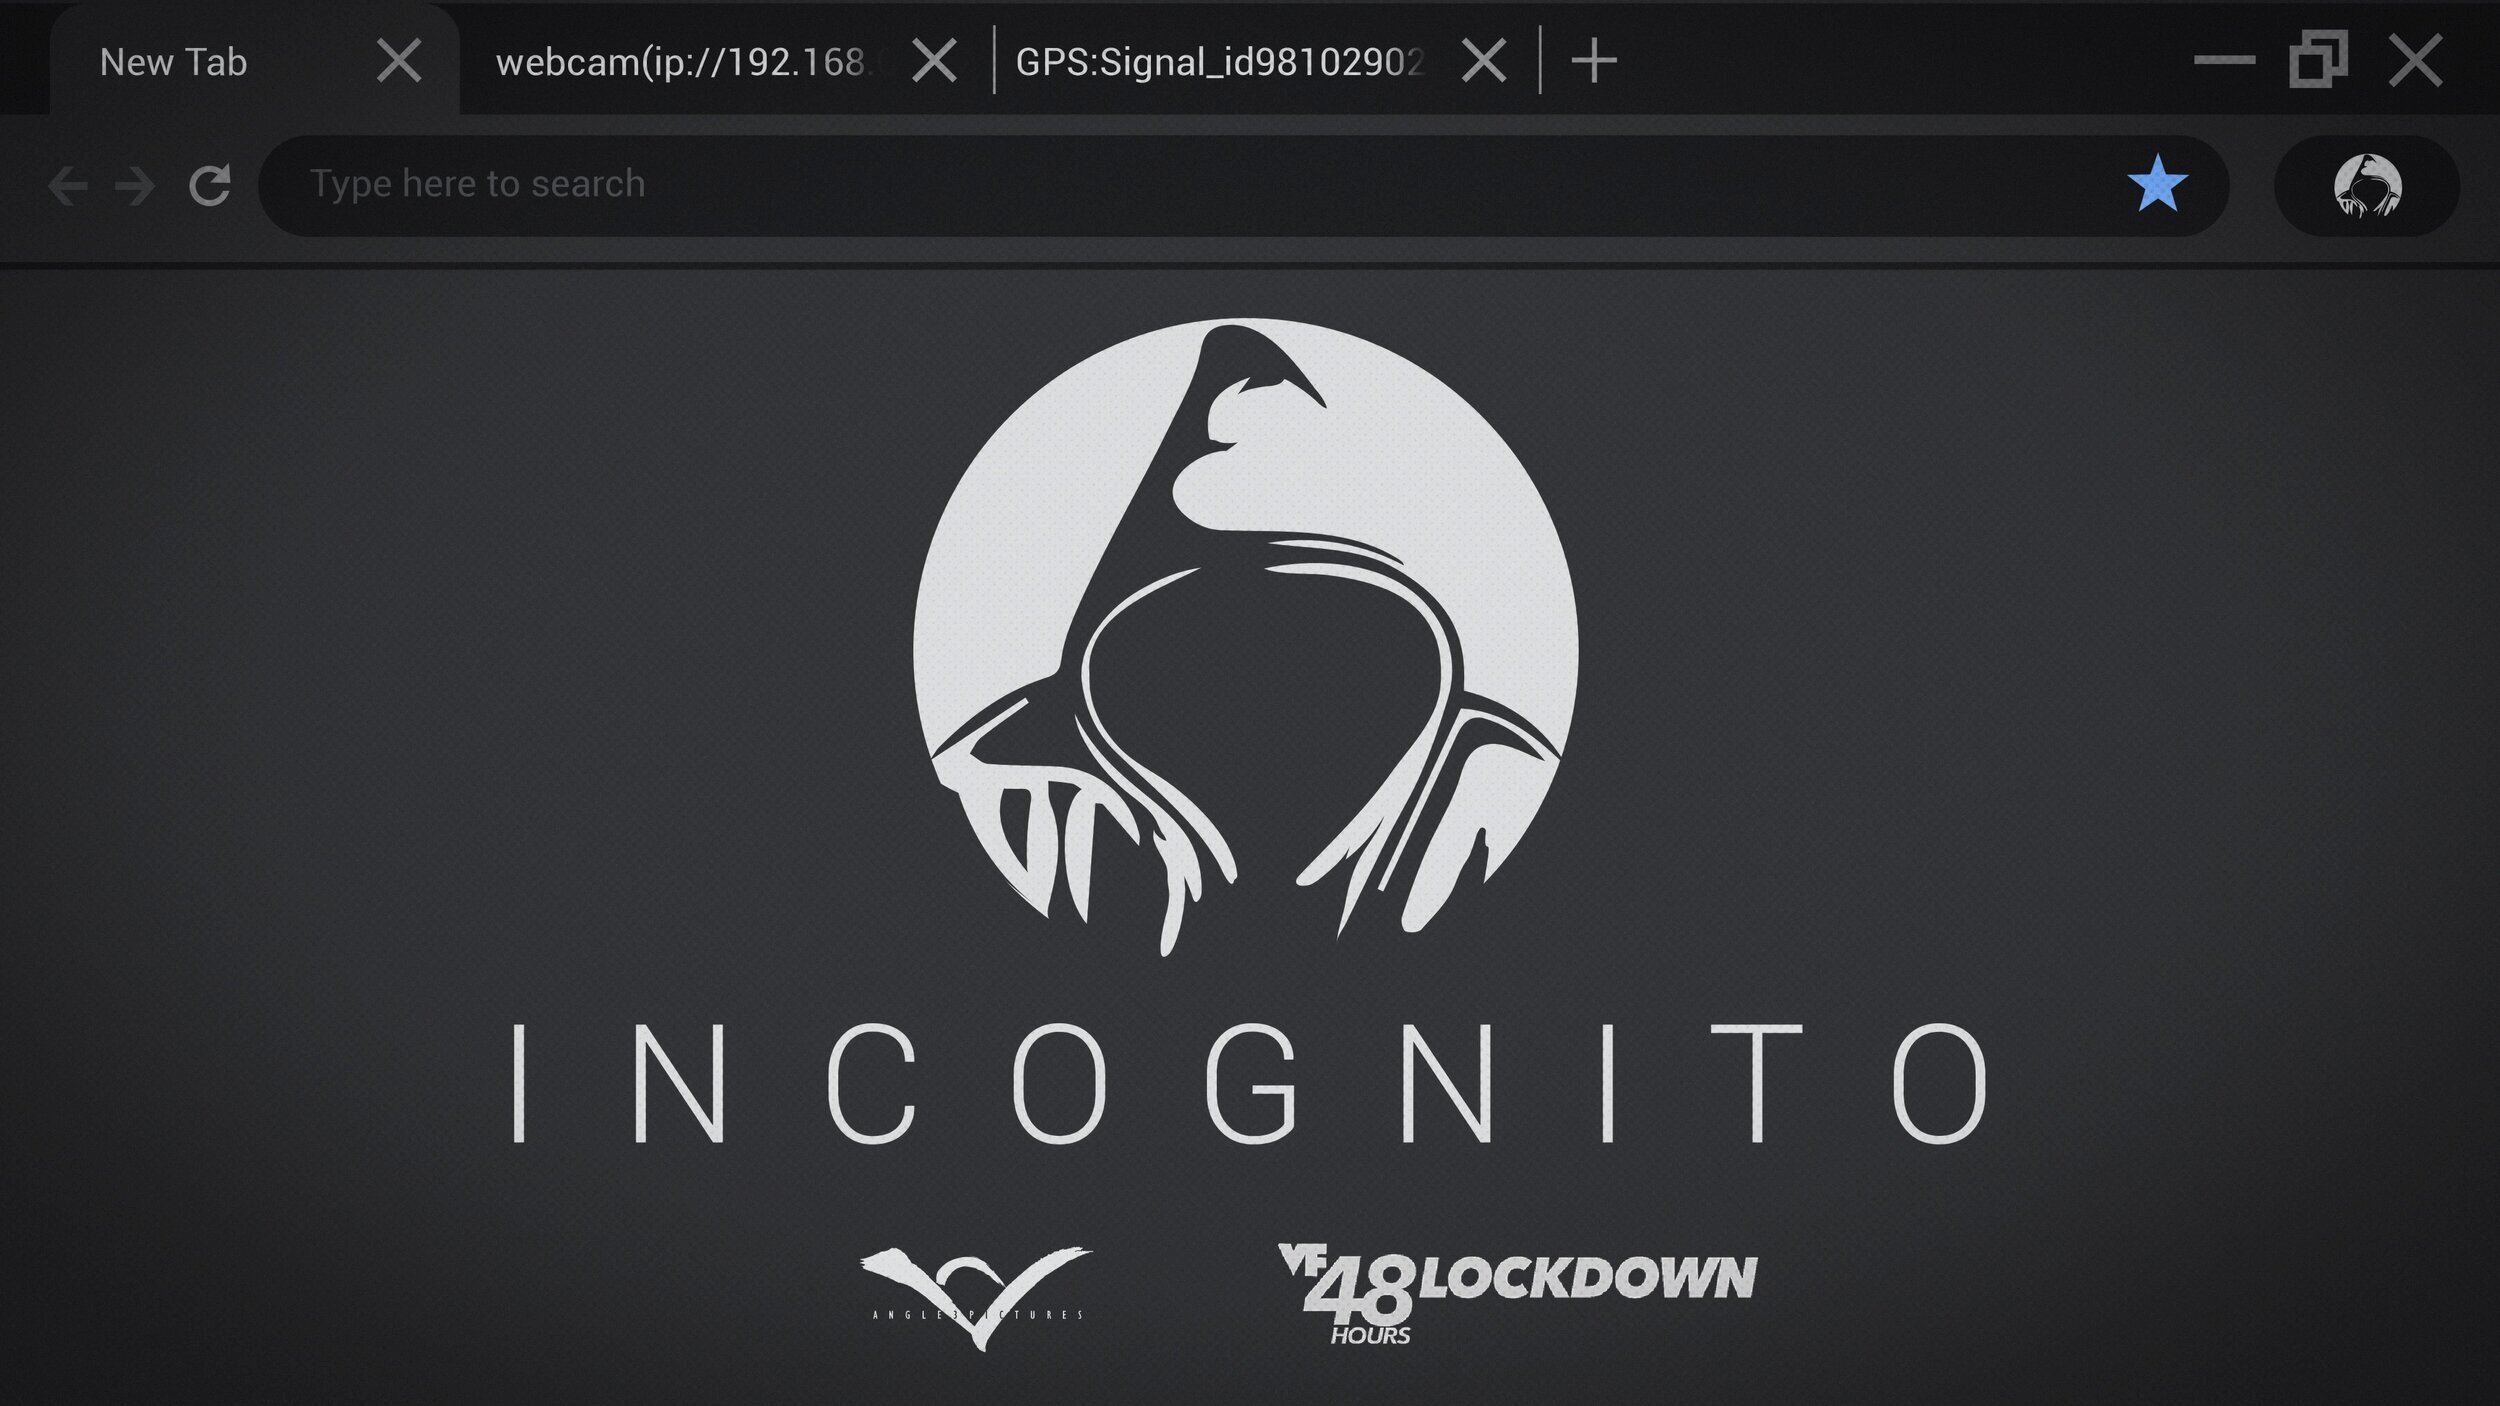Screen dimensions: 2500x1406
Task: Switch to the webcam ip tab
Action: [685, 63]
